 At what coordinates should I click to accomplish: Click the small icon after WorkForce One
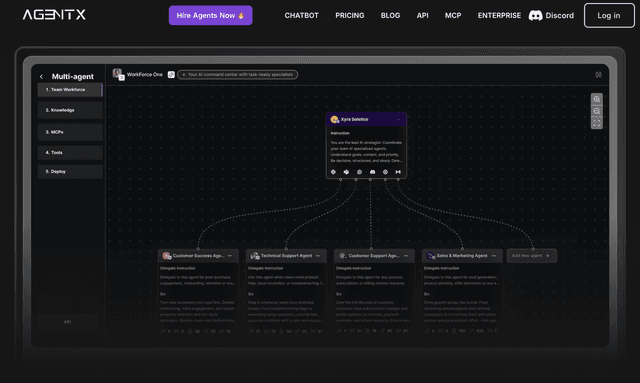click(x=171, y=75)
